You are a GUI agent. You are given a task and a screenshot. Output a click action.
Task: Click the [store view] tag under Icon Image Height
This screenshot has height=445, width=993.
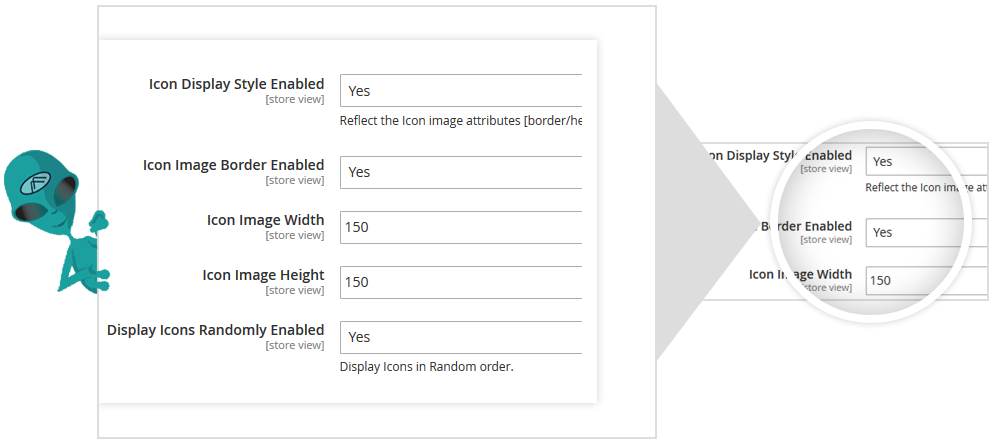tap(294, 290)
